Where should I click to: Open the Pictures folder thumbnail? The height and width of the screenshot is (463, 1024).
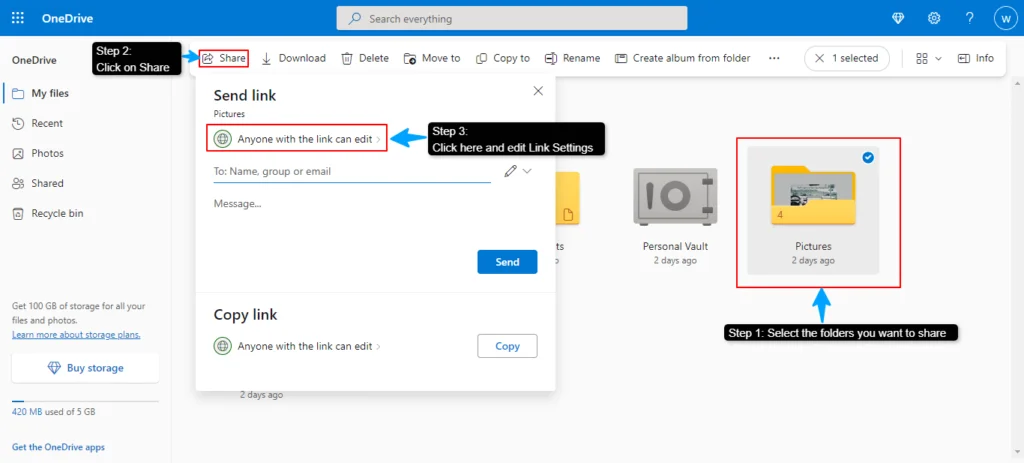[813, 194]
